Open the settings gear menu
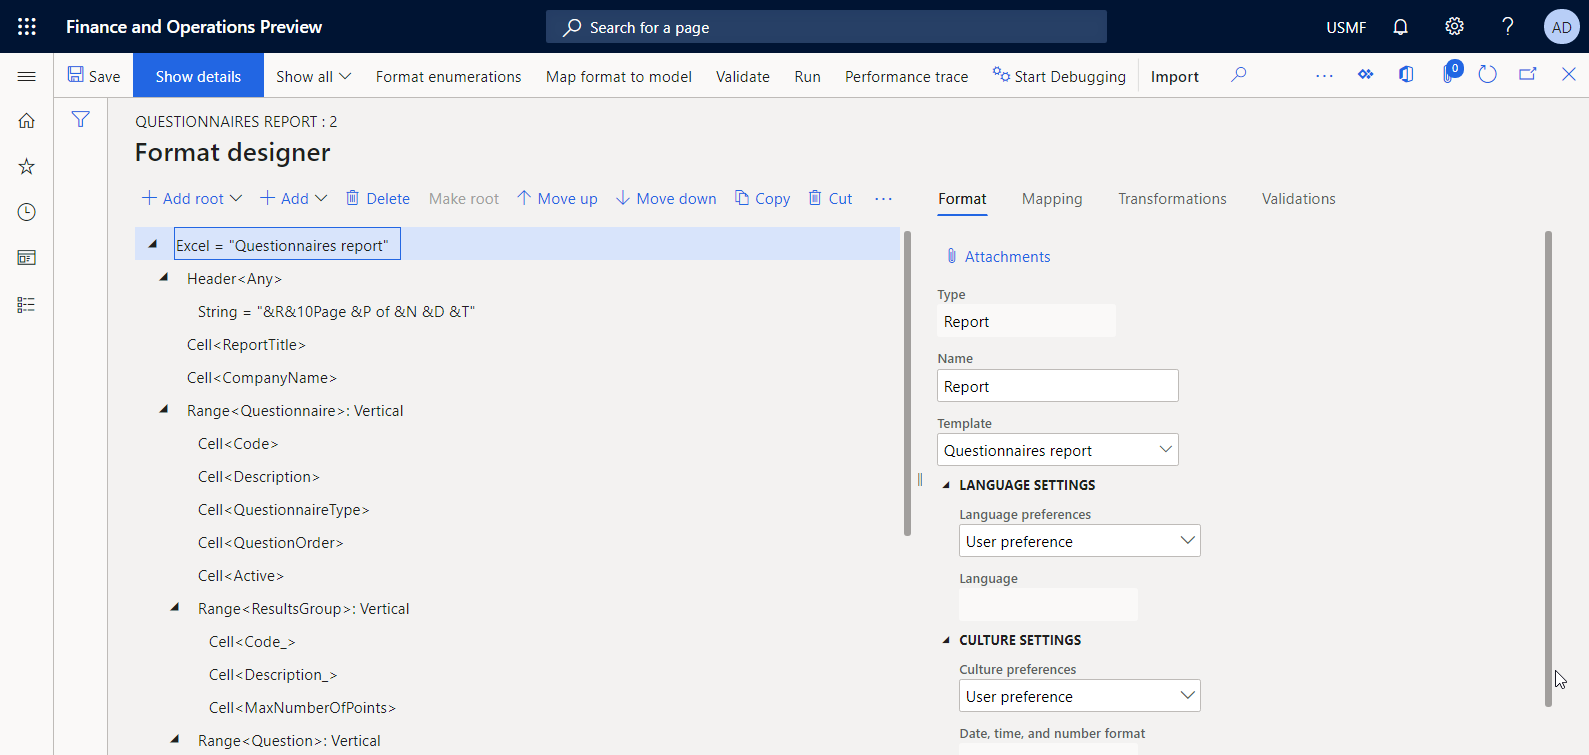 1454,27
